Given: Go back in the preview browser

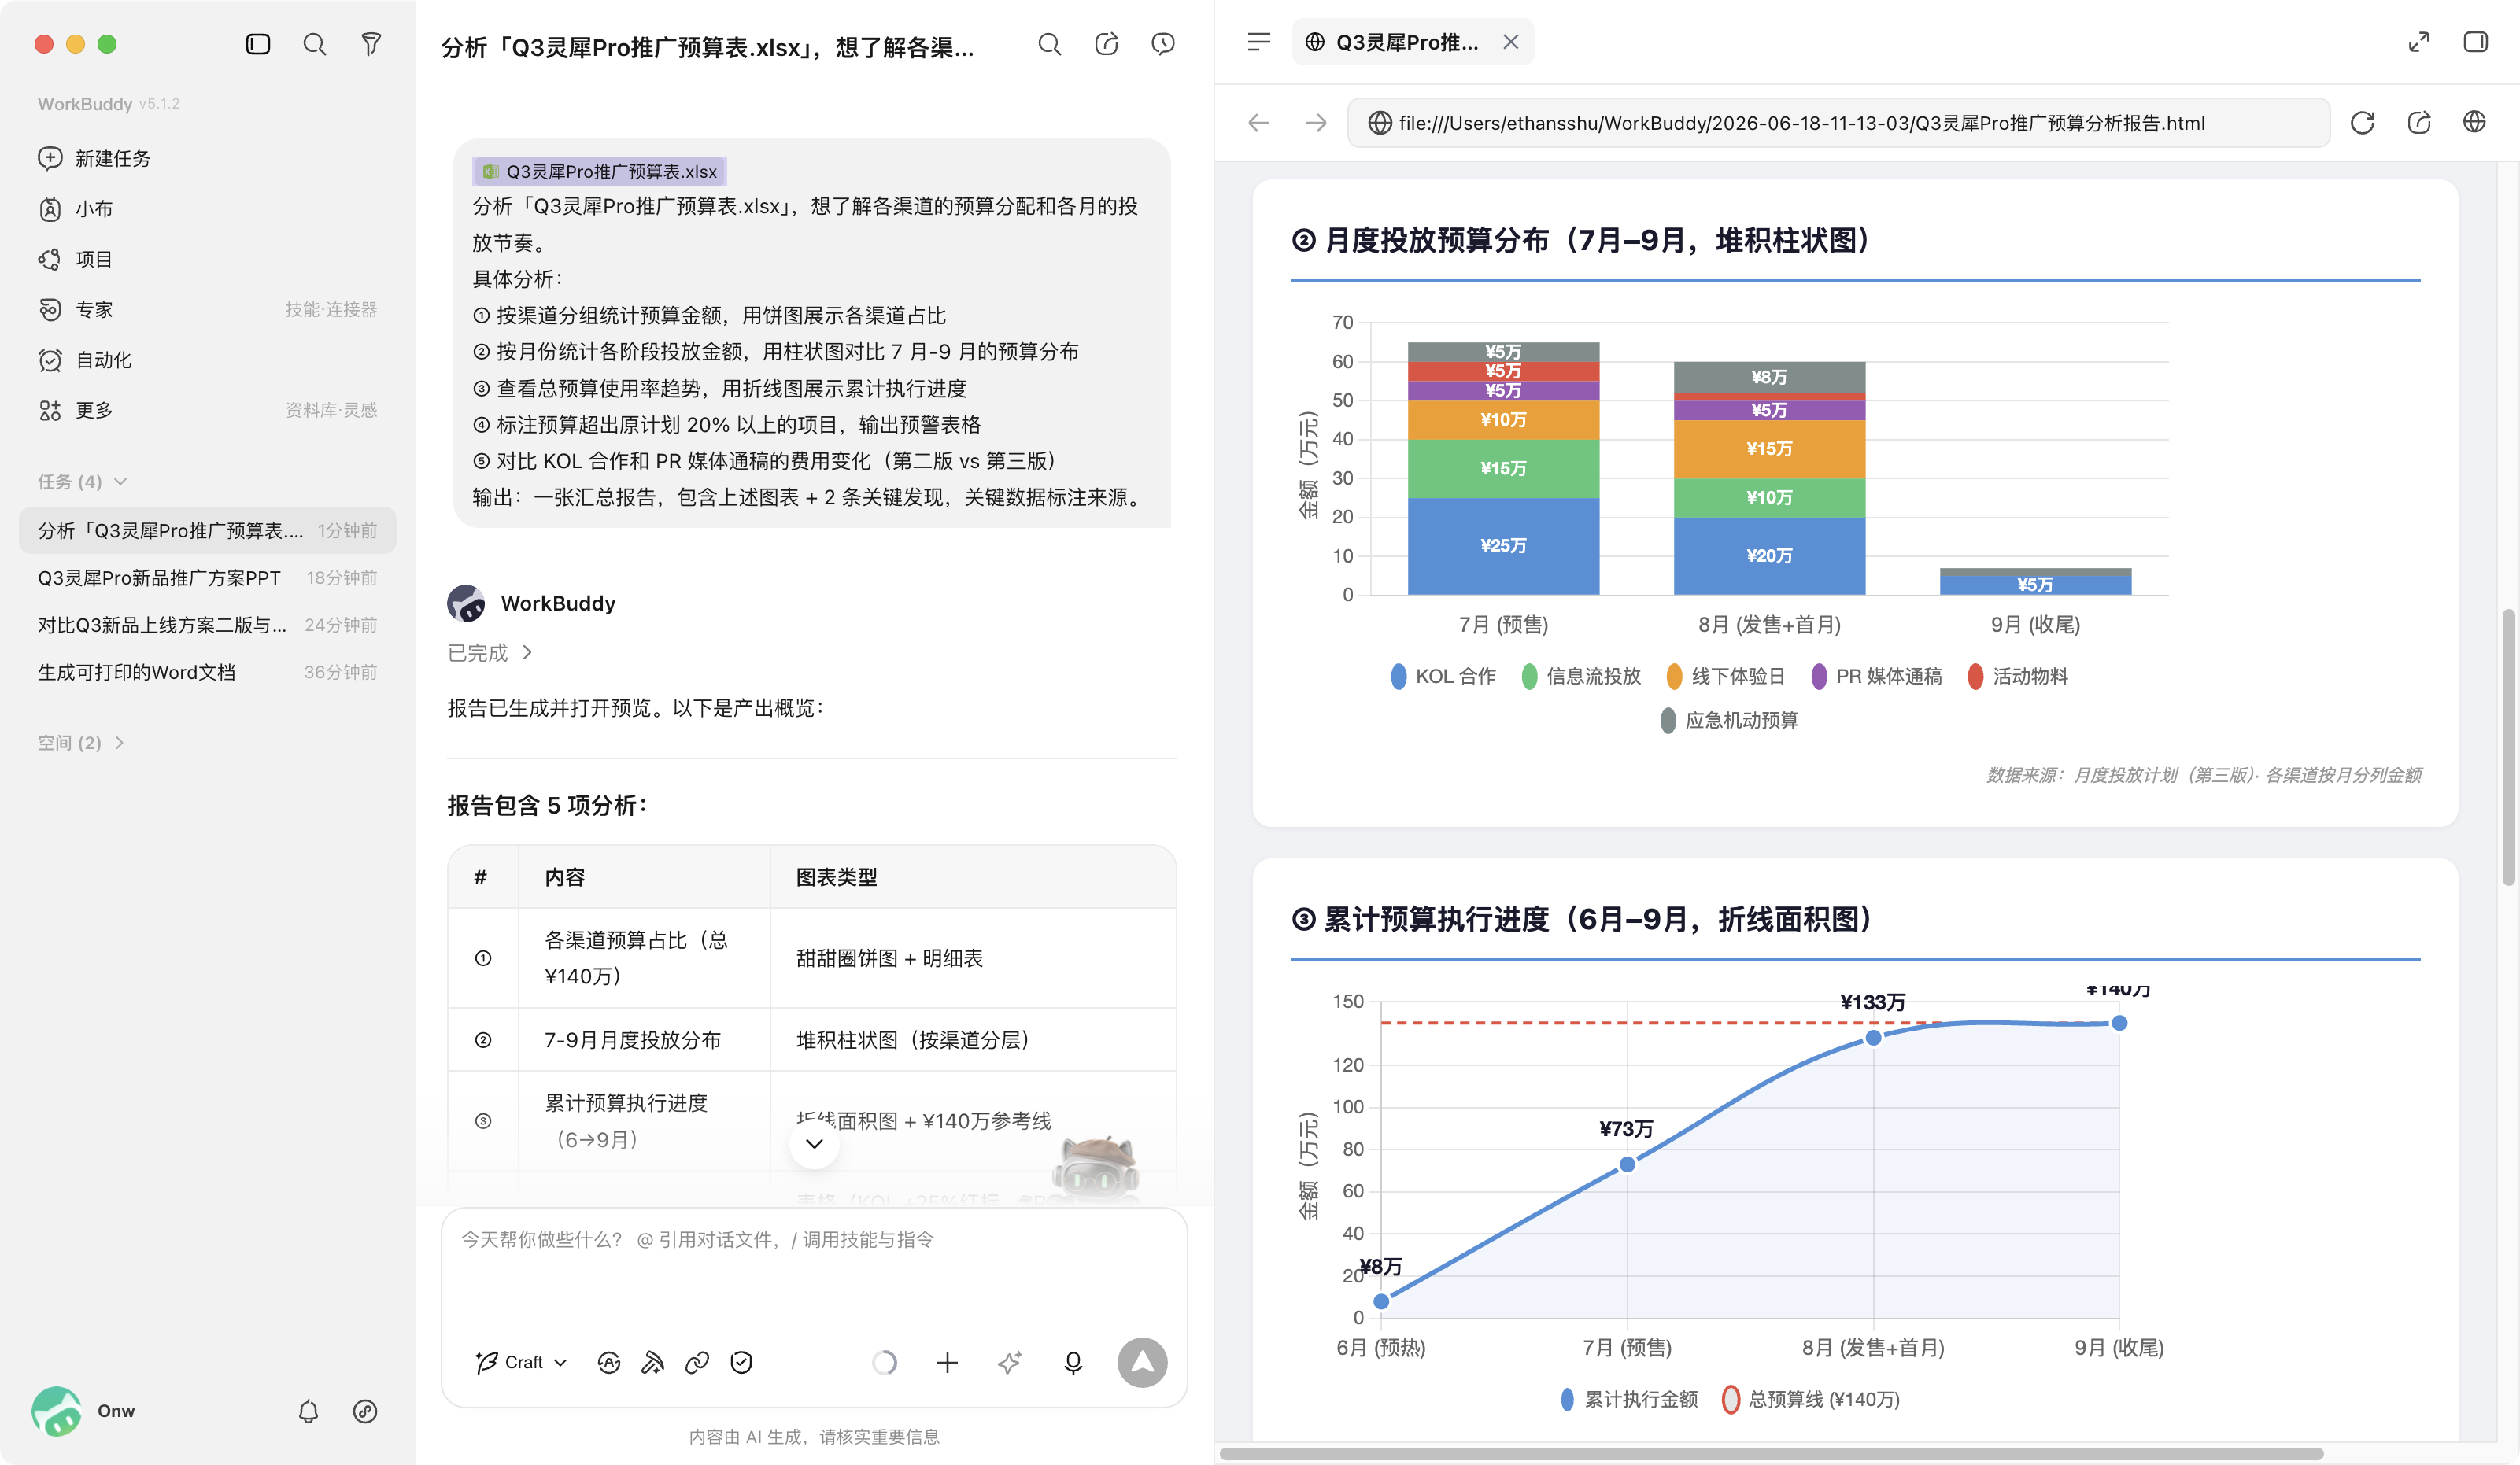Looking at the screenshot, I should (x=1259, y=123).
